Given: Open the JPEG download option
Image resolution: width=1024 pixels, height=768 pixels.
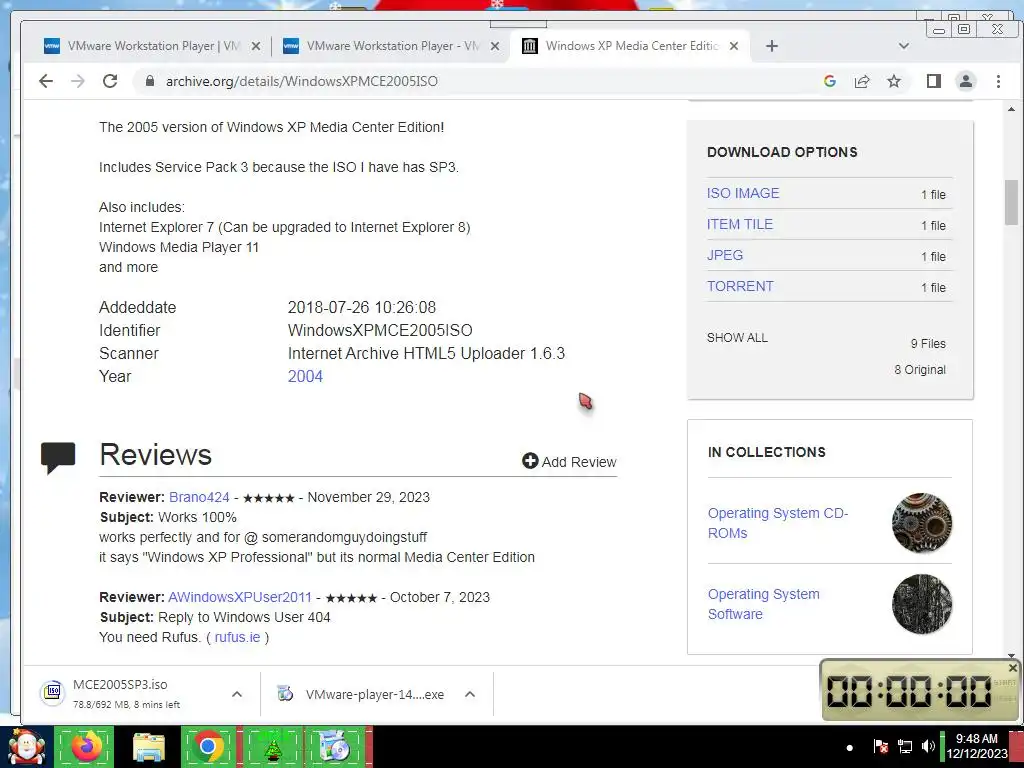Looking at the screenshot, I should [x=725, y=255].
